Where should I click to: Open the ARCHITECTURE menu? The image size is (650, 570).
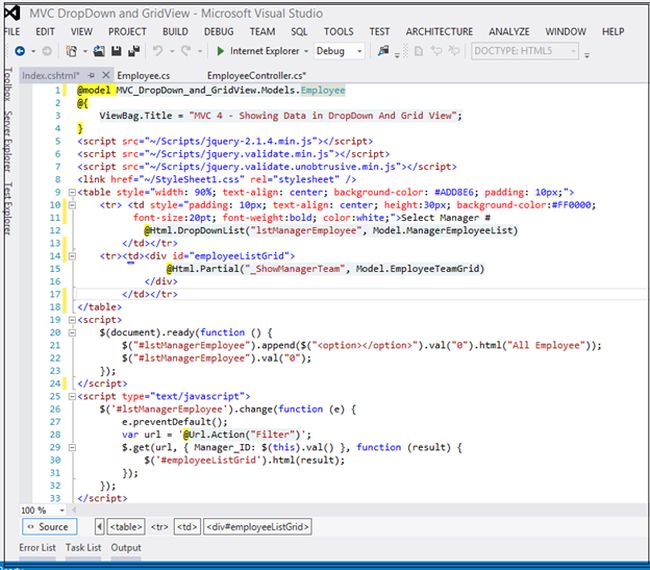pyautogui.click(x=441, y=32)
